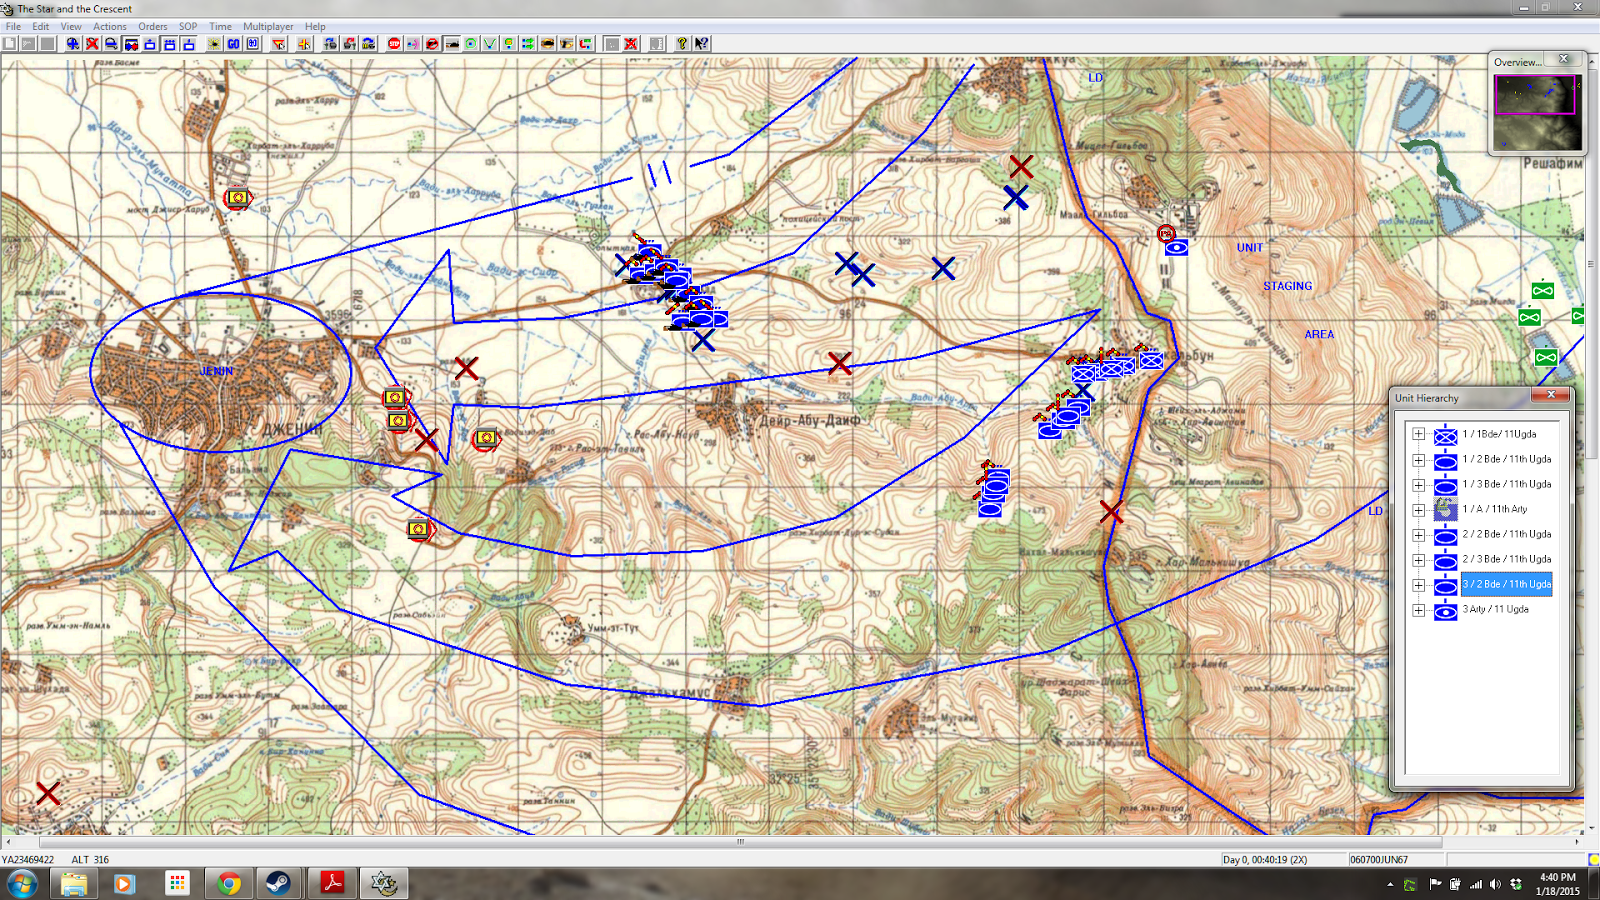Open the View menu
The width and height of the screenshot is (1600, 900).
point(71,26)
